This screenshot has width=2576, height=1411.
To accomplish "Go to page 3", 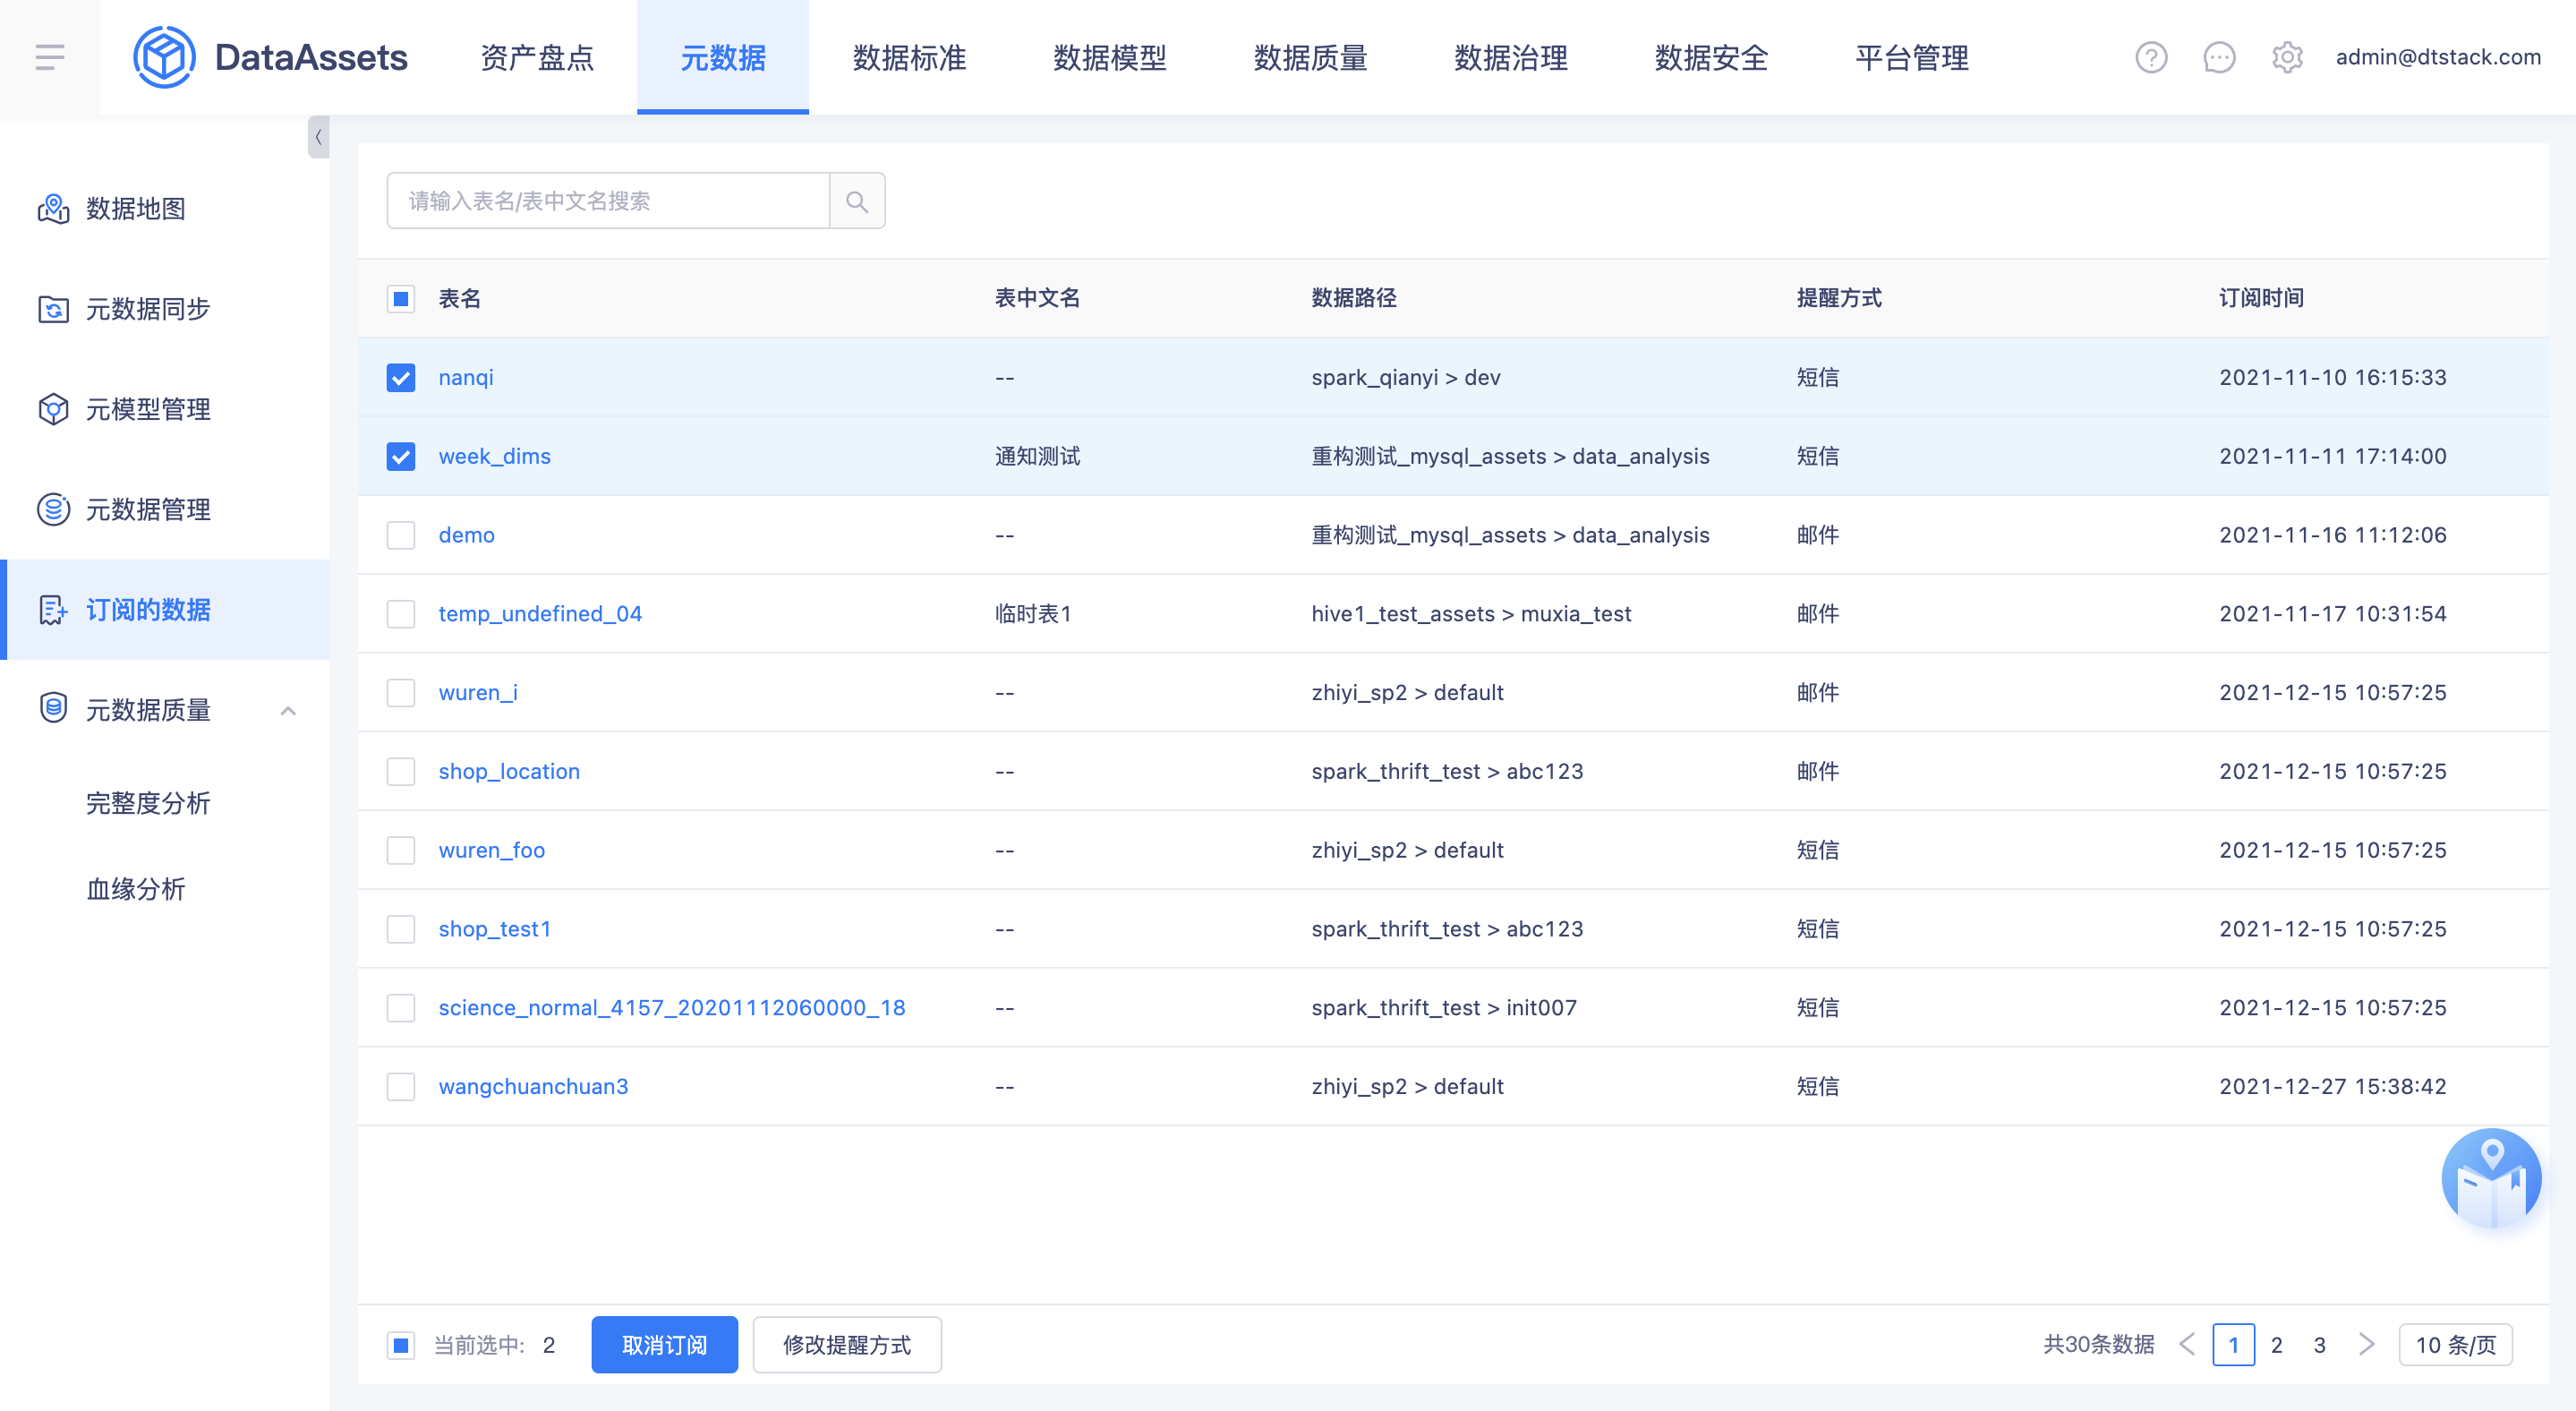I will [2320, 1344].
